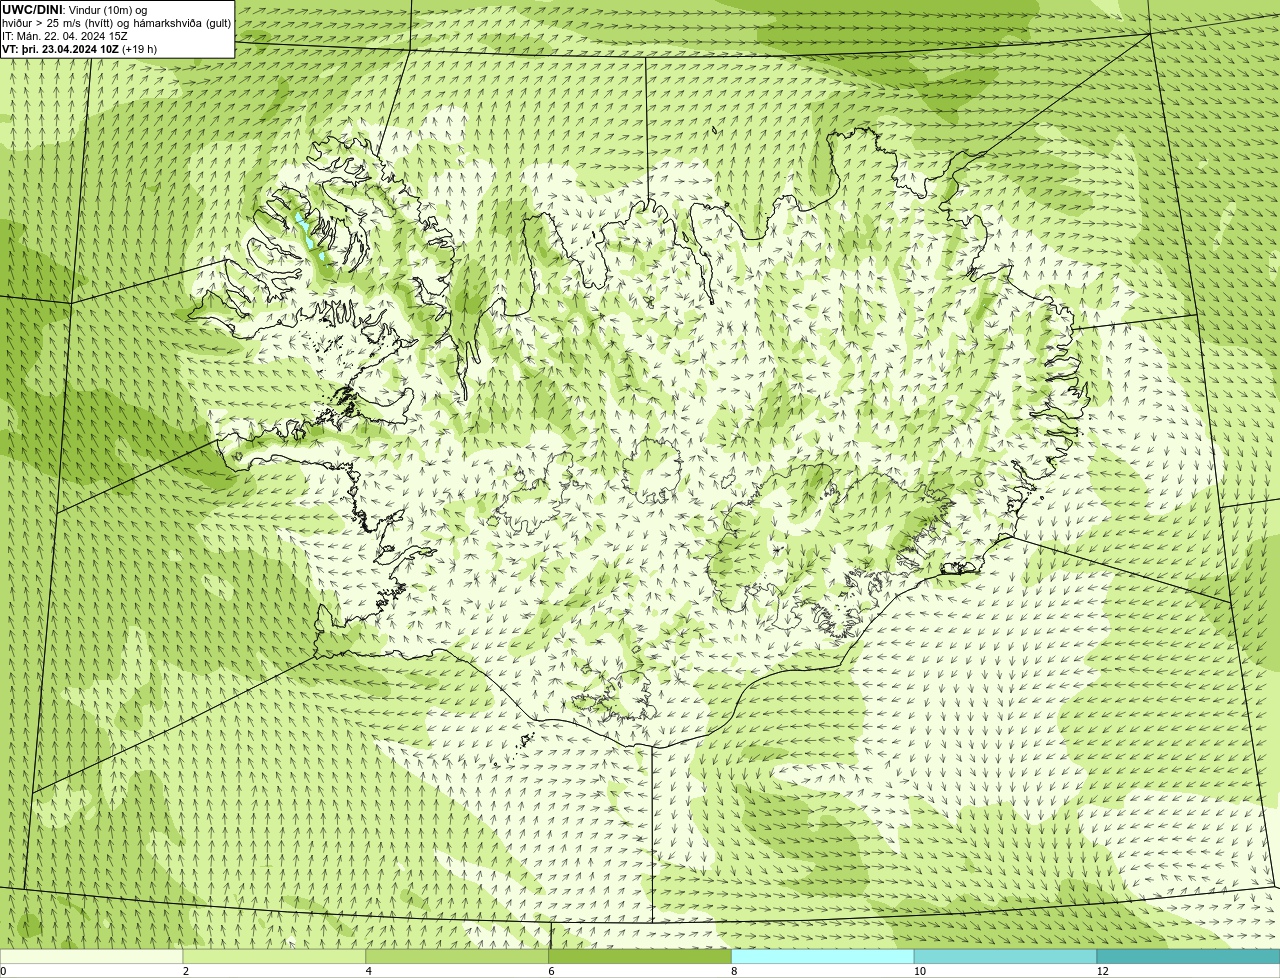Viewport: 1280px width, 978px height.
Task: Click the legend tick label "2"
Action: (x=185, y=971)
